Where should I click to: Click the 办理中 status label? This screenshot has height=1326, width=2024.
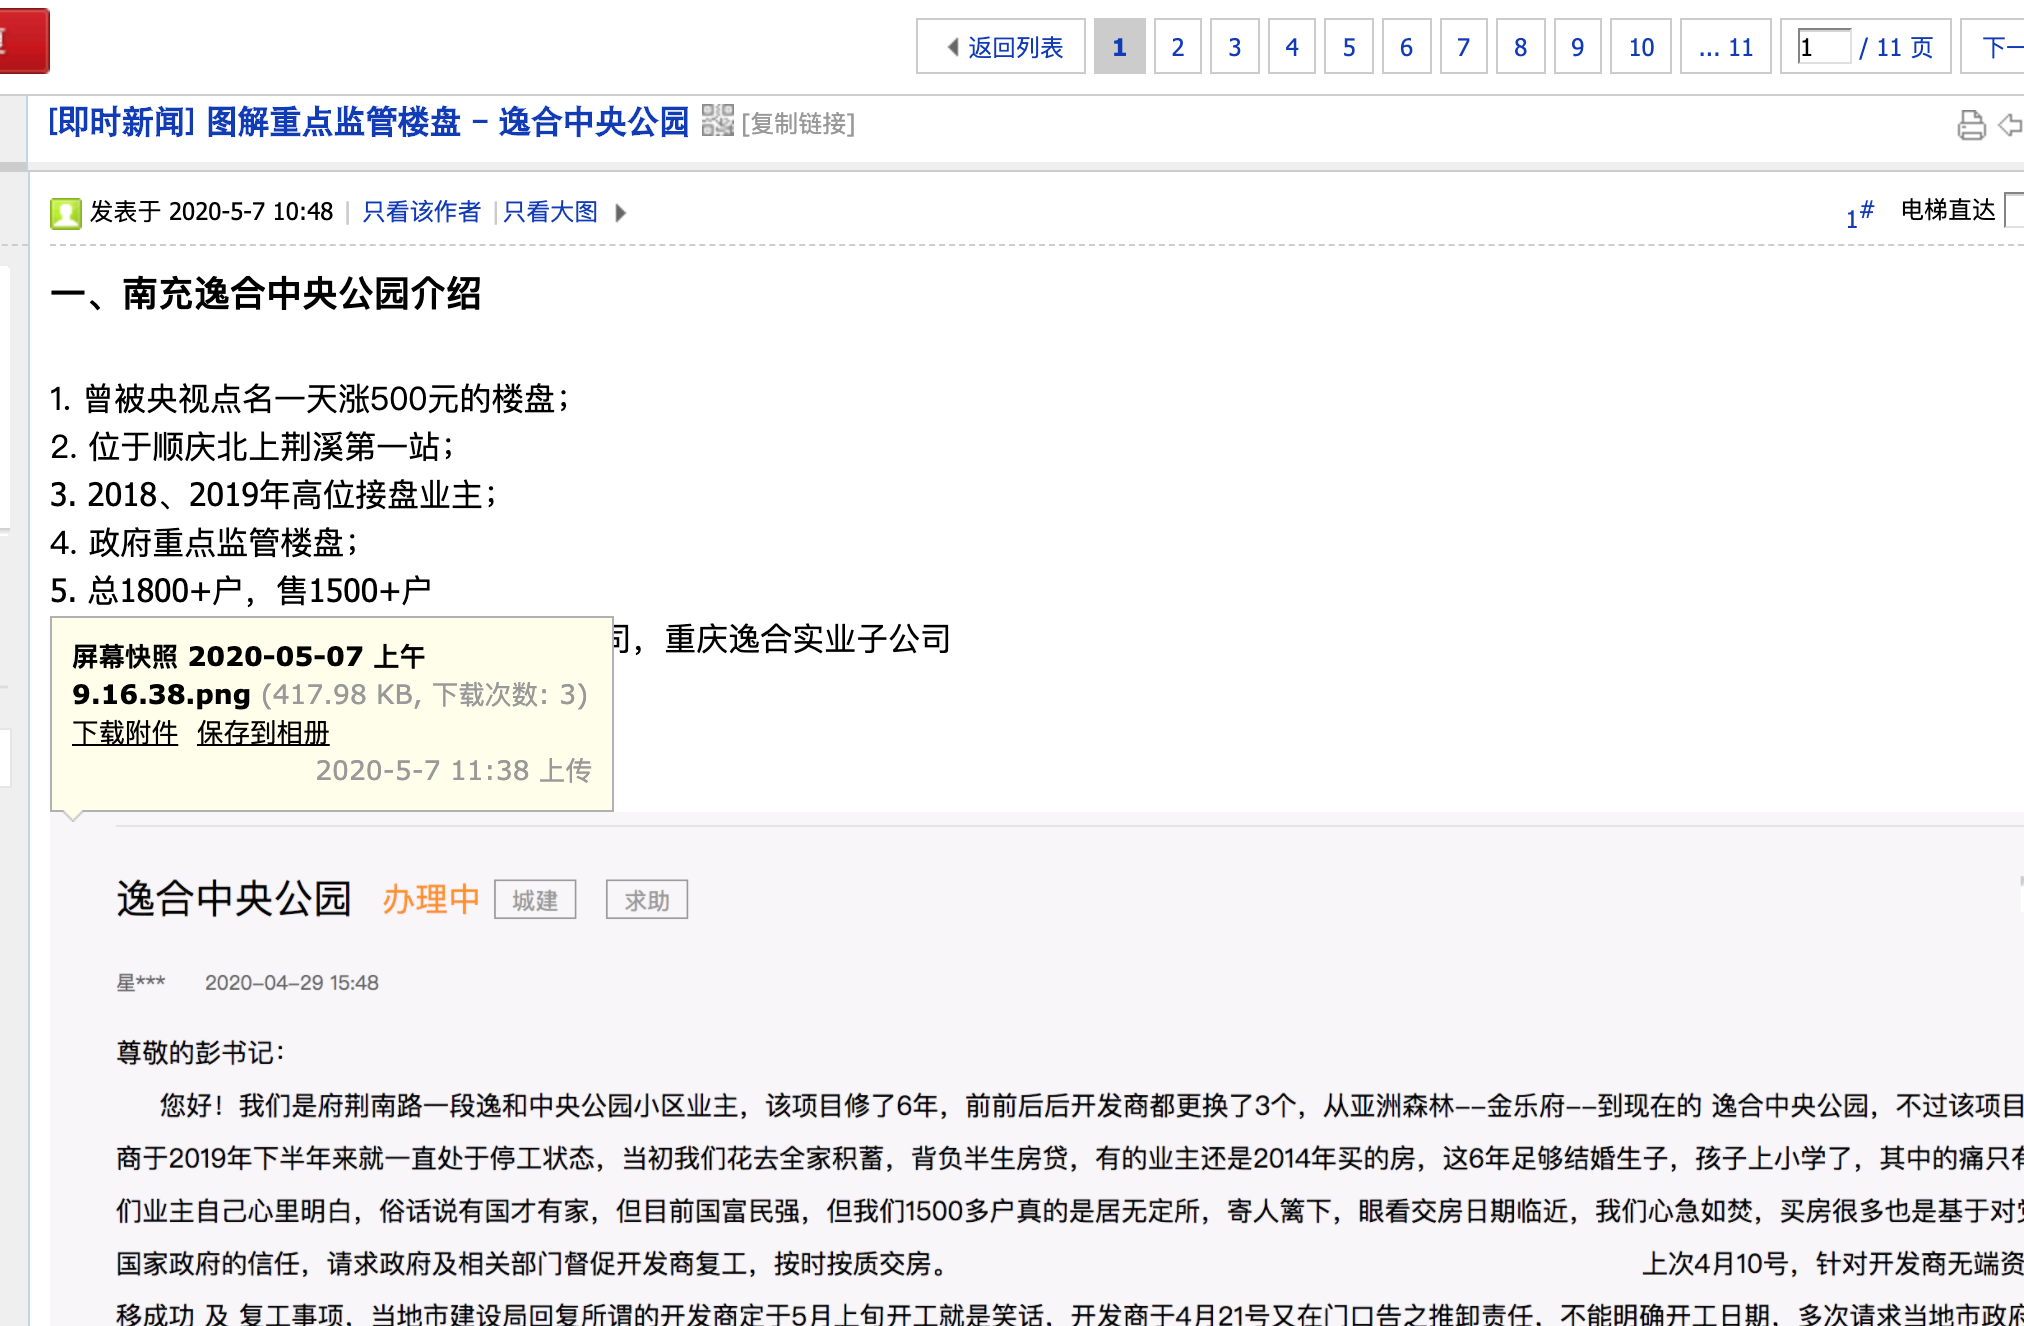pyautogui.click(x=431, y=899)
